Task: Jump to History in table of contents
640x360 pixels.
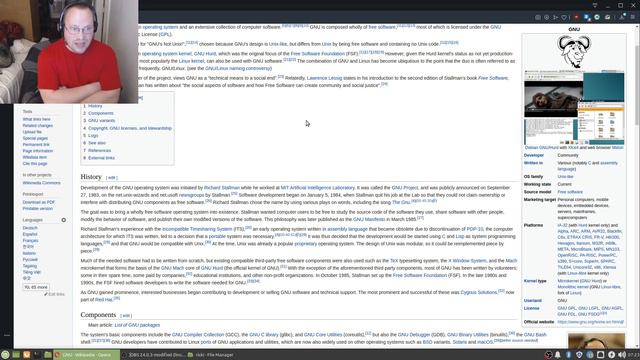Action: pyautogui.click(x=95, y=106)
